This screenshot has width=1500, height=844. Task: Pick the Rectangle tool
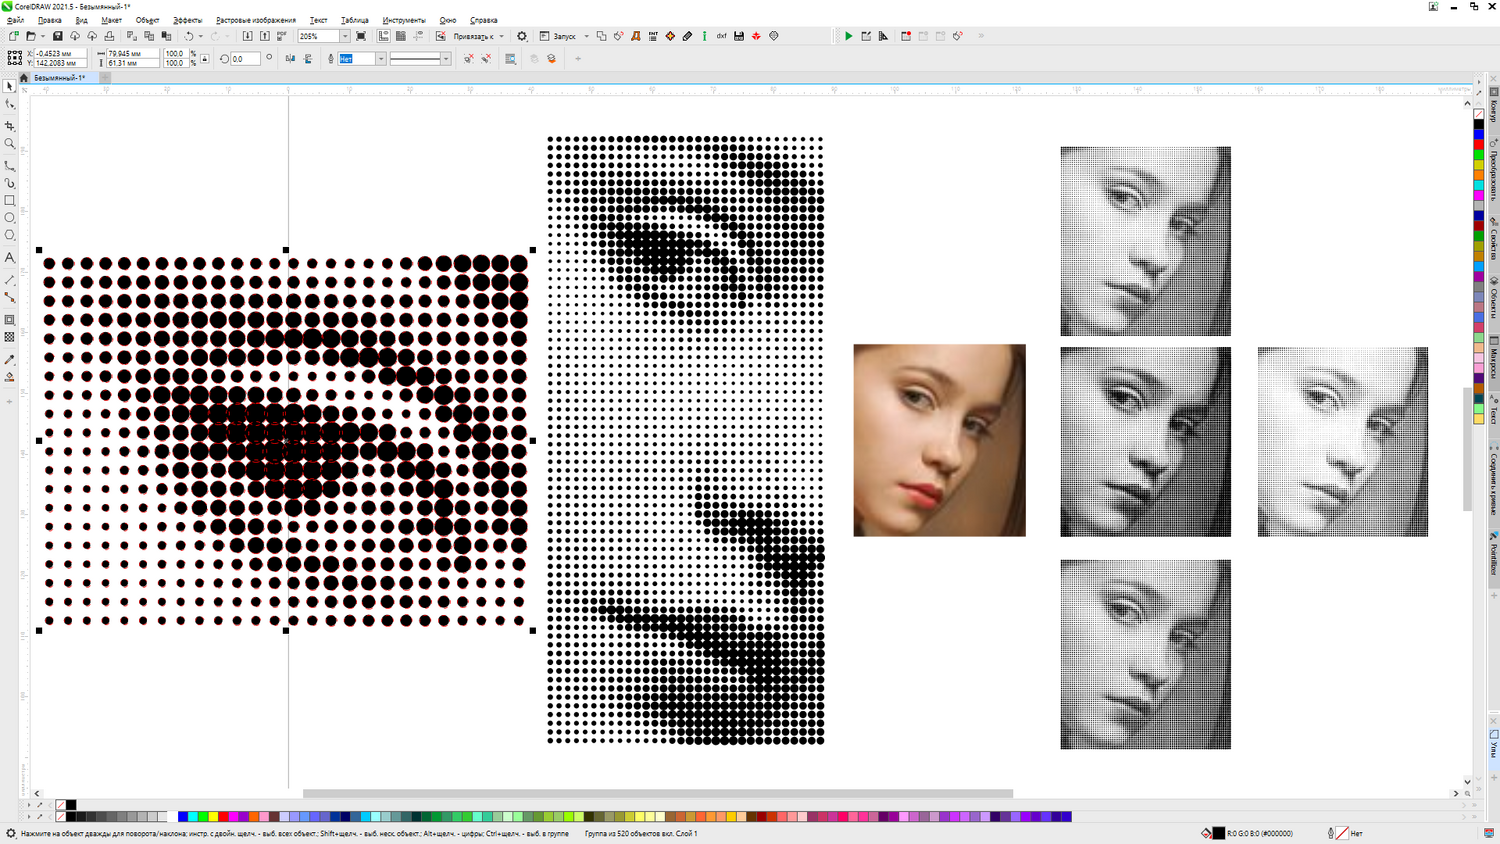coord(10,200)
